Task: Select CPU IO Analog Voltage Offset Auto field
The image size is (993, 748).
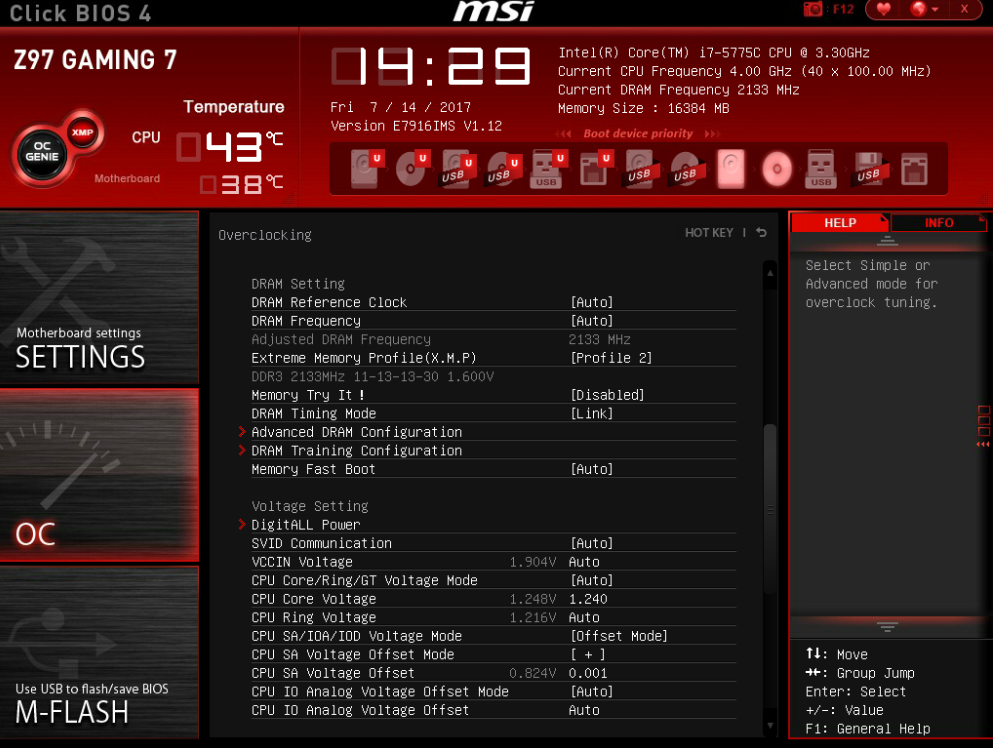Action: tap(584, 710)
